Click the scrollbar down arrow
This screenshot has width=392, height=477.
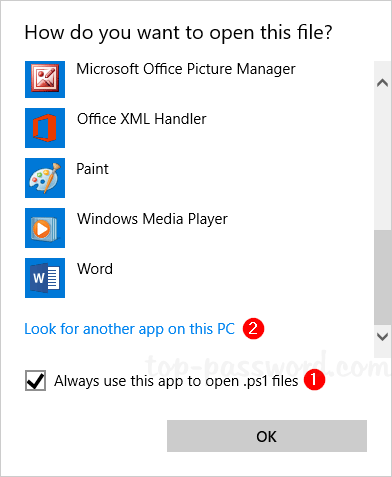tap(382, 336)
